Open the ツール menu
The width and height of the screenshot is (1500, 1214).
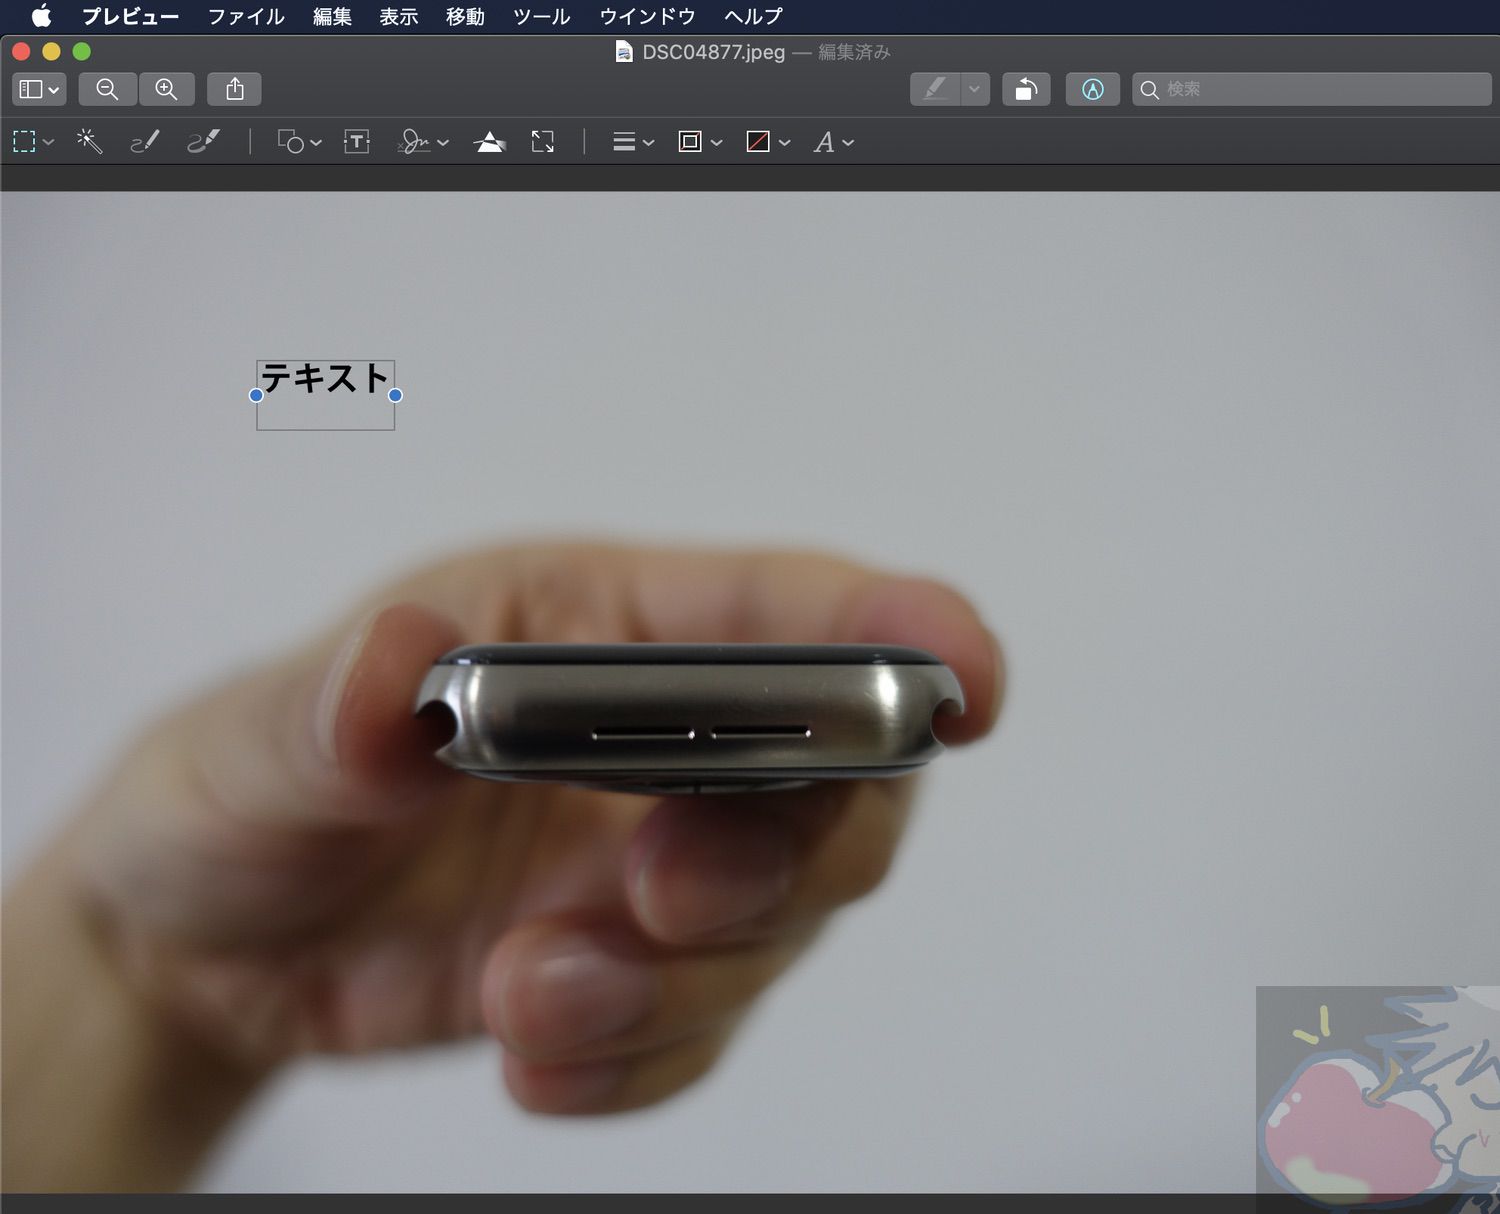pyautogui.click(x=541, y=16)
